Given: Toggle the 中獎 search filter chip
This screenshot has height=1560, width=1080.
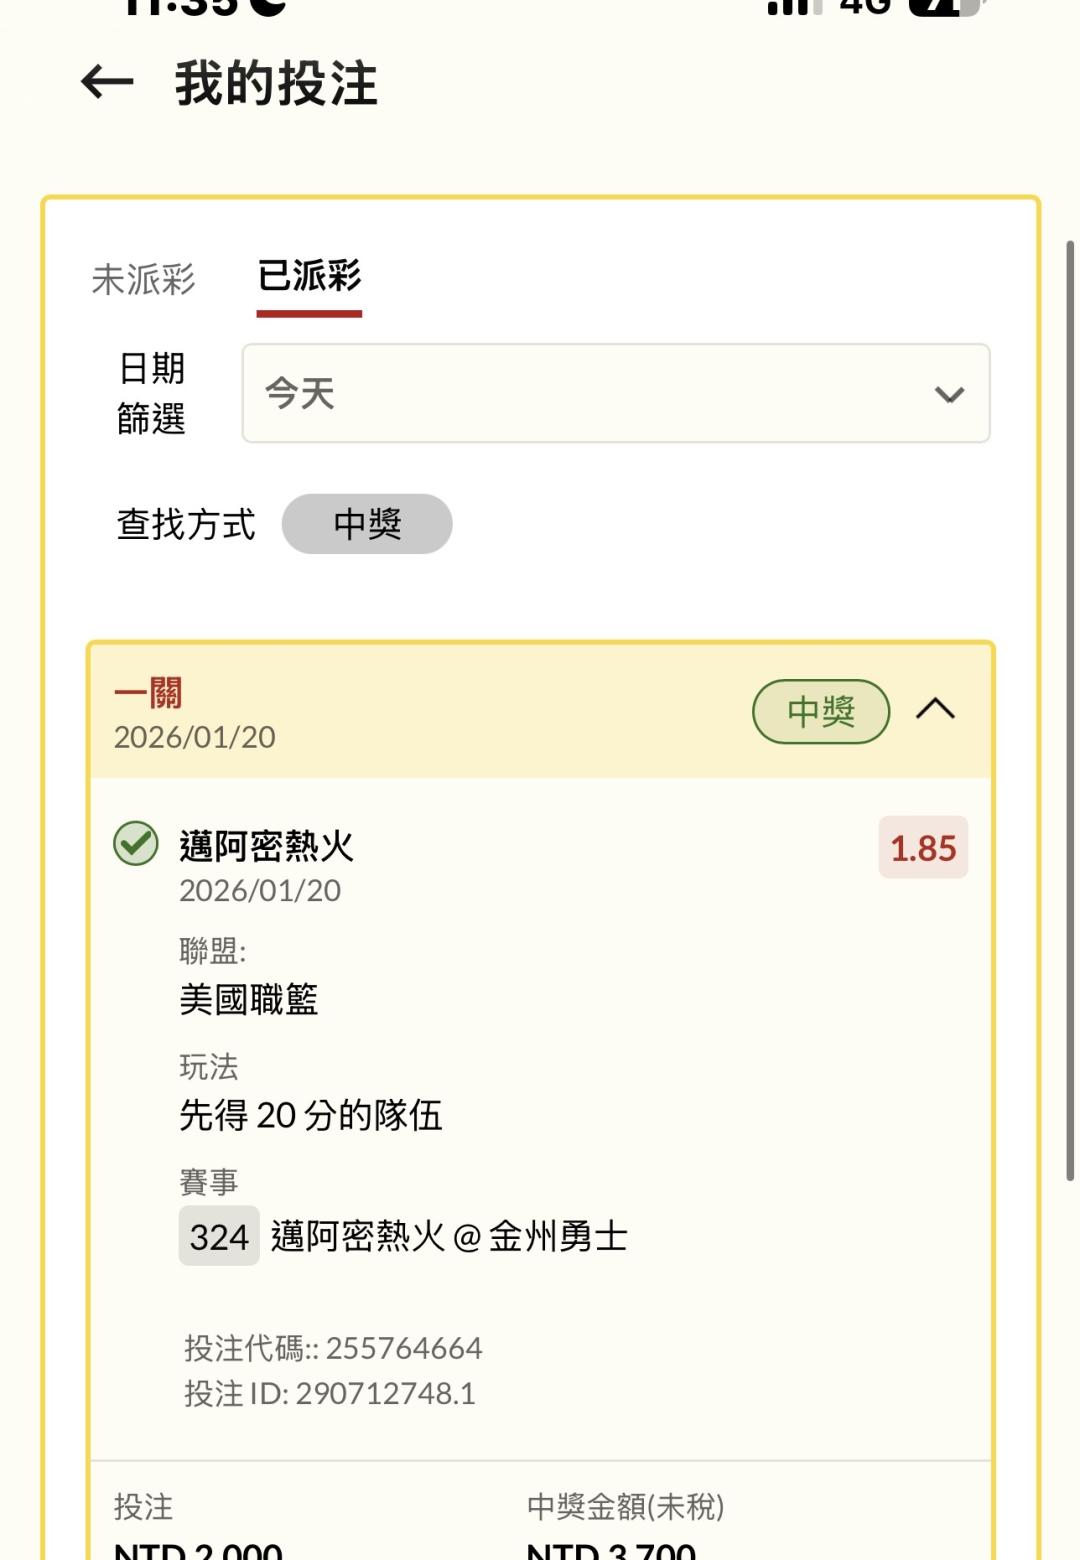Looking at the screenshot, I should [x=367, y=524].
